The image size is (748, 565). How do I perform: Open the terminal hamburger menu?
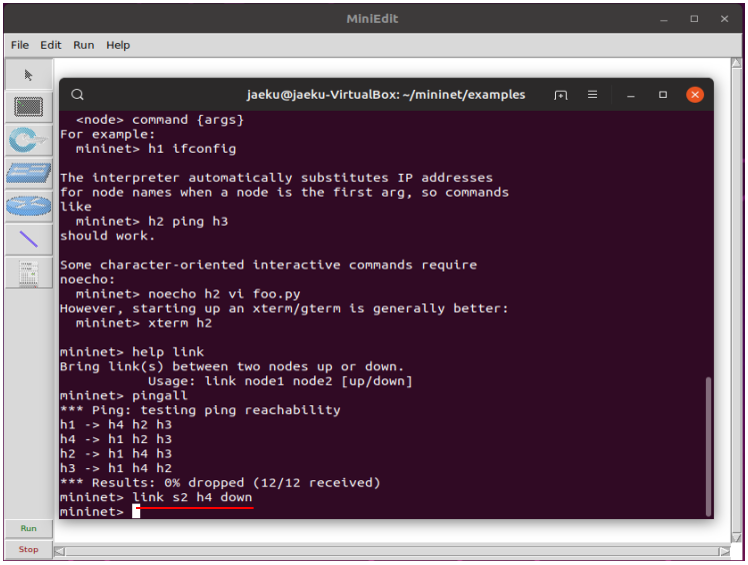click(x=592, y=94)
